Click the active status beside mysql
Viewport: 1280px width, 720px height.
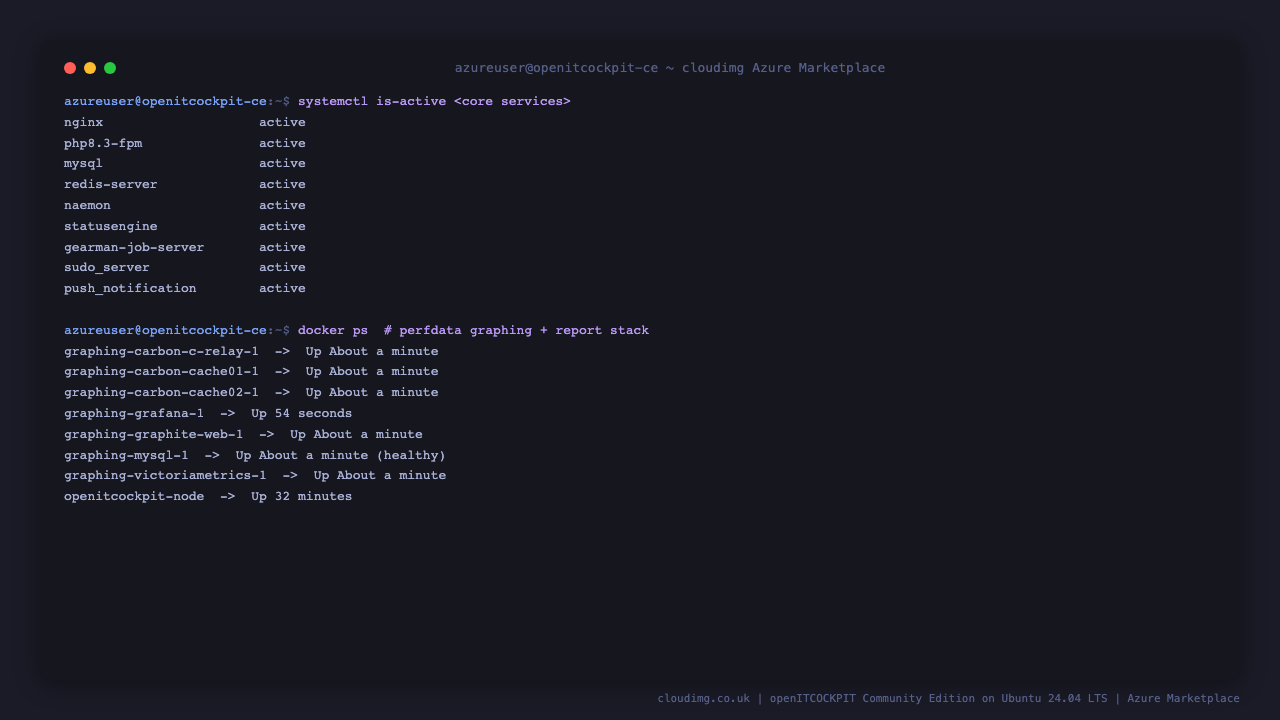[282, 164]
